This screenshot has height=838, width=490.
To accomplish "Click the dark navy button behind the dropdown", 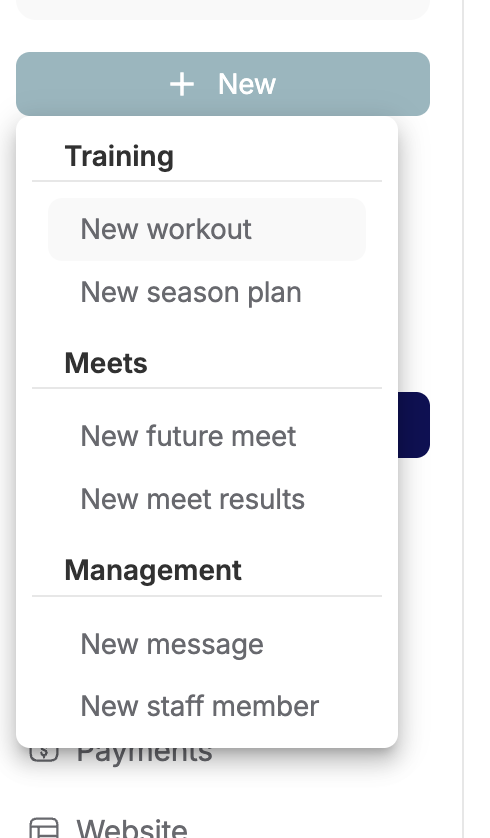I will point(414,425).
